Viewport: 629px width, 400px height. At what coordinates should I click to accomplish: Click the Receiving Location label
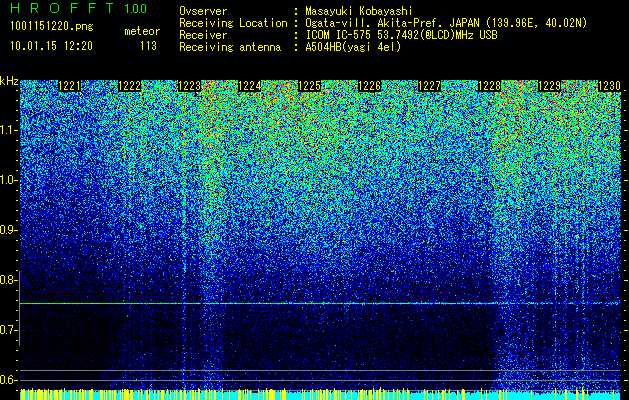tap(233, 23)
